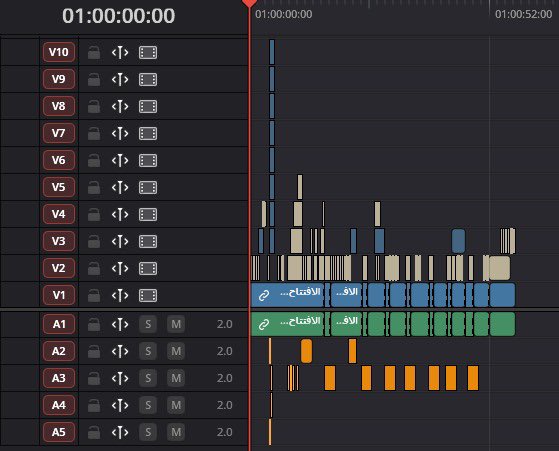
Task: Lock video track V7
Action: tap(94, 134)
